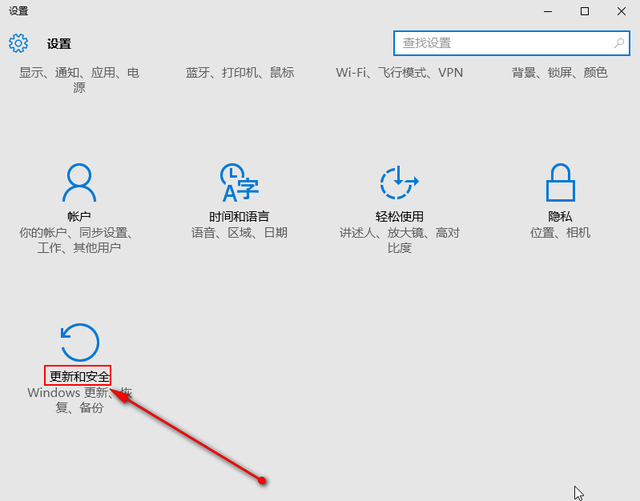Open the 帐户 accounts person icon

coord(79,183)
